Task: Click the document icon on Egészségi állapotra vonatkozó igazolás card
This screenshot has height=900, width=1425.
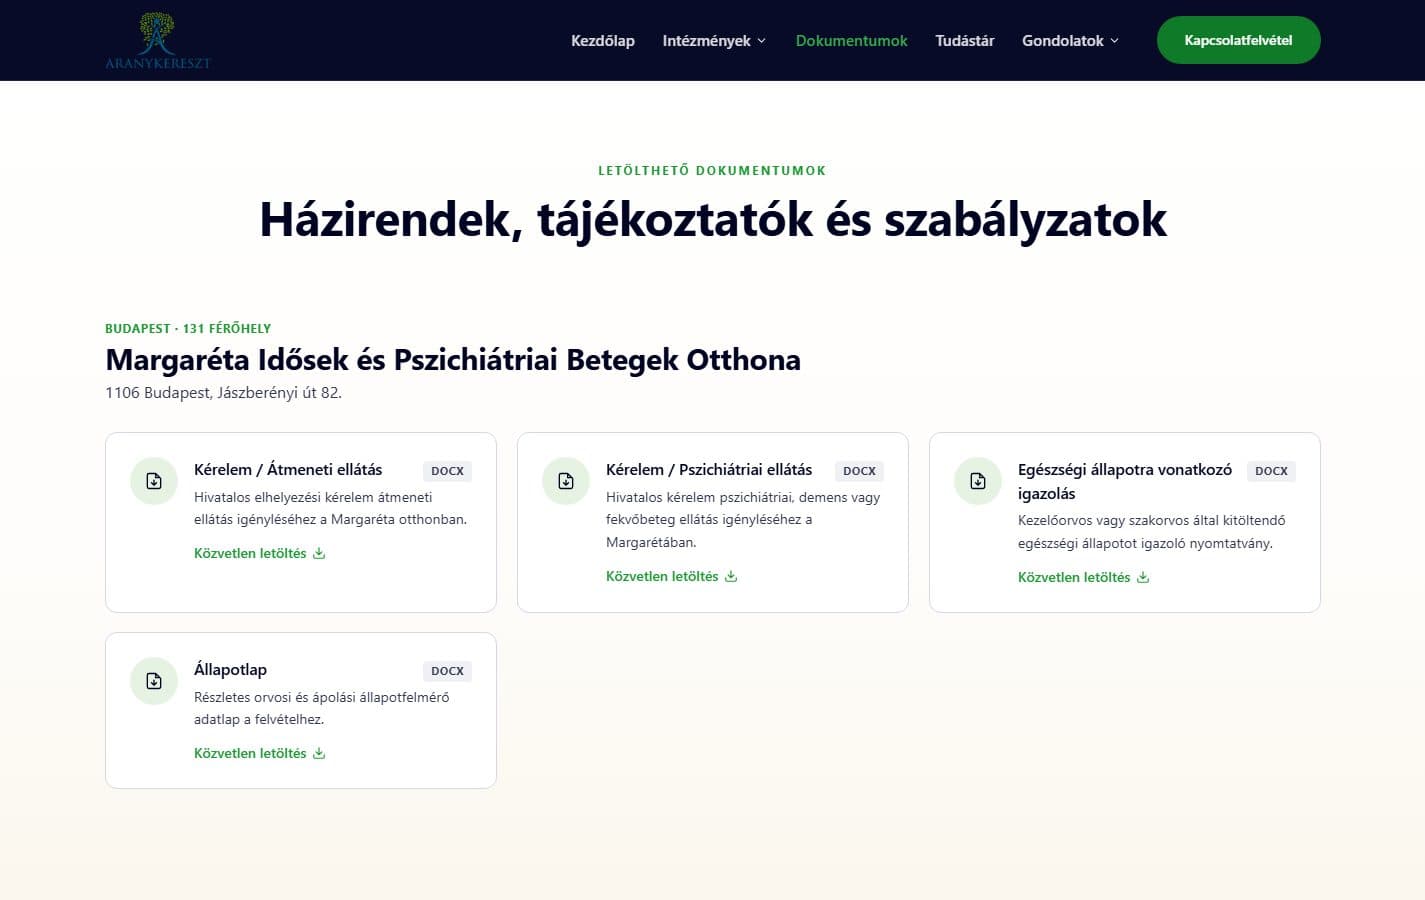Action: (978, 481)
